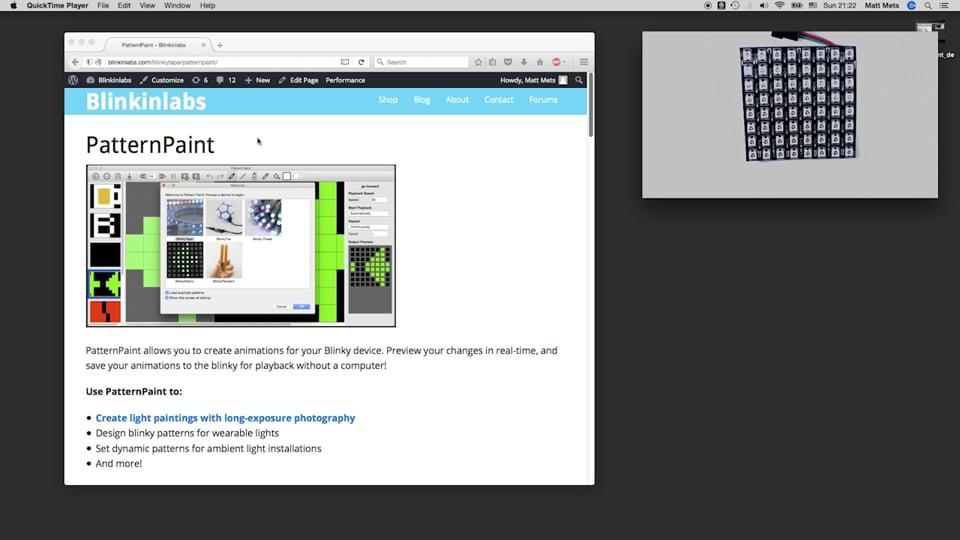Open the downloads arrow icon
This screenshot has width=960, height=540.
coord(524,62)
